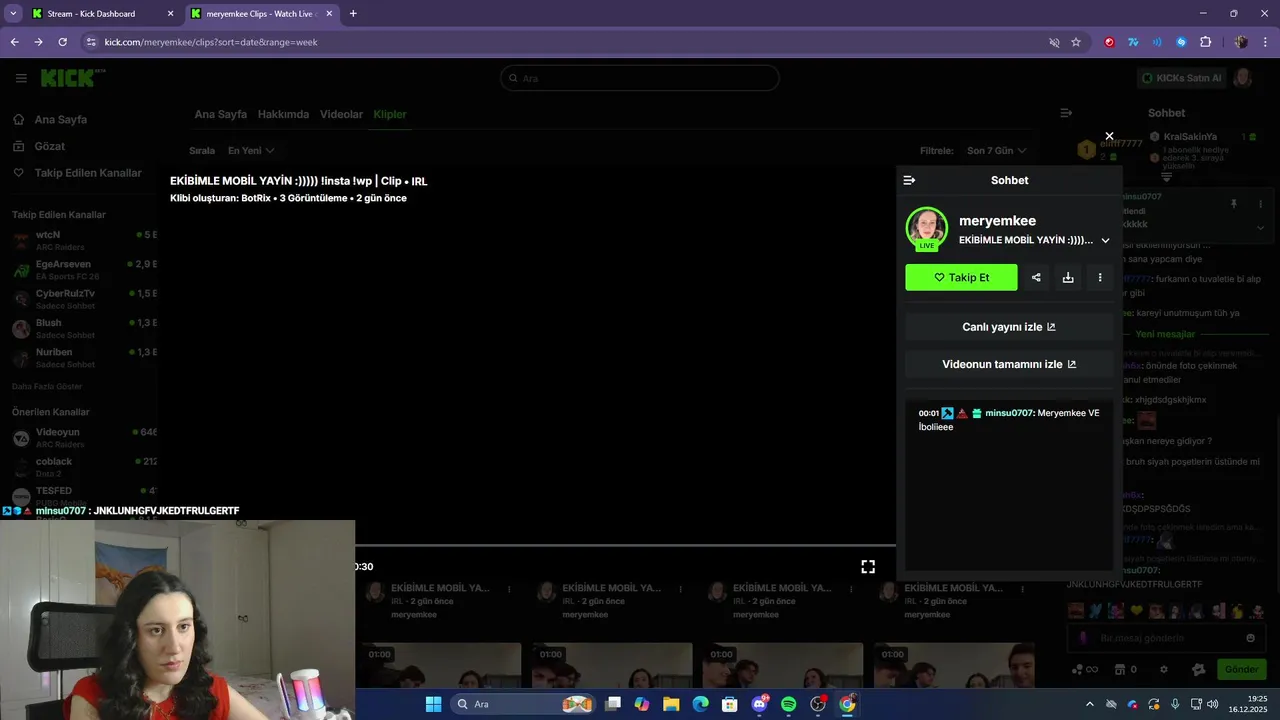Screen dimensions: 1280x720
Task: Open minsu0707's name in the clip chat
Action: coord(1009,413)
